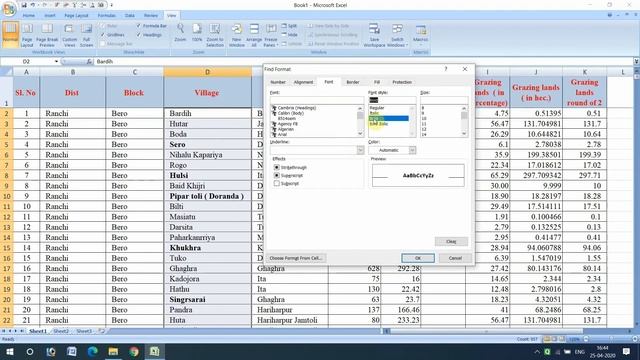Toggle Ruler checkbox in ribbon
This screenshot has height=360, width=640.
tap(103, 26)
